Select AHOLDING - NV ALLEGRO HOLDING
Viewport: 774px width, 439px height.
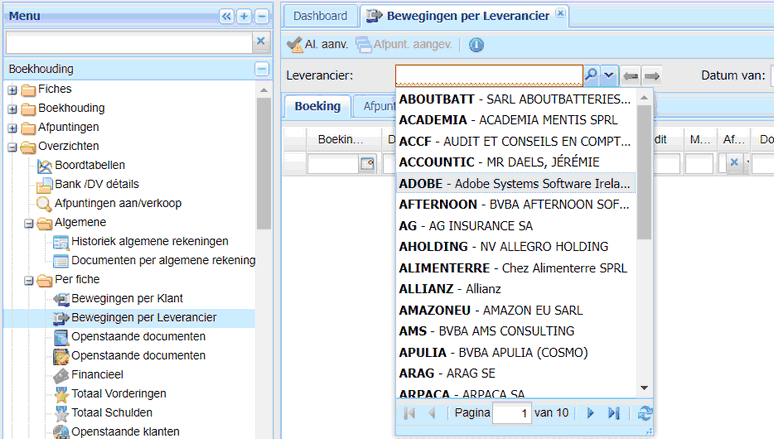tap(515, 246)
